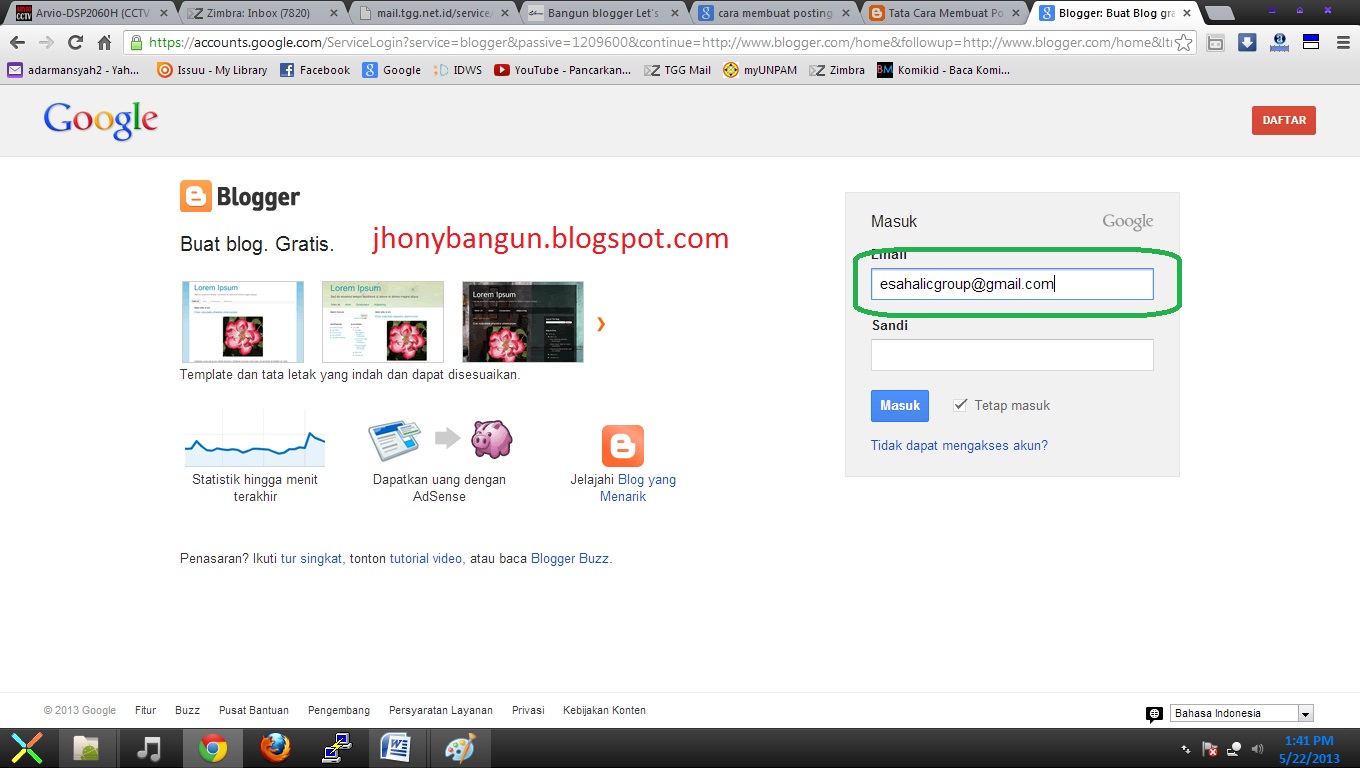The width and height of the screenshot is (1360, 768).
Task: Switch to the Tata Cara Membuat tab
Action: click(943, 13)
